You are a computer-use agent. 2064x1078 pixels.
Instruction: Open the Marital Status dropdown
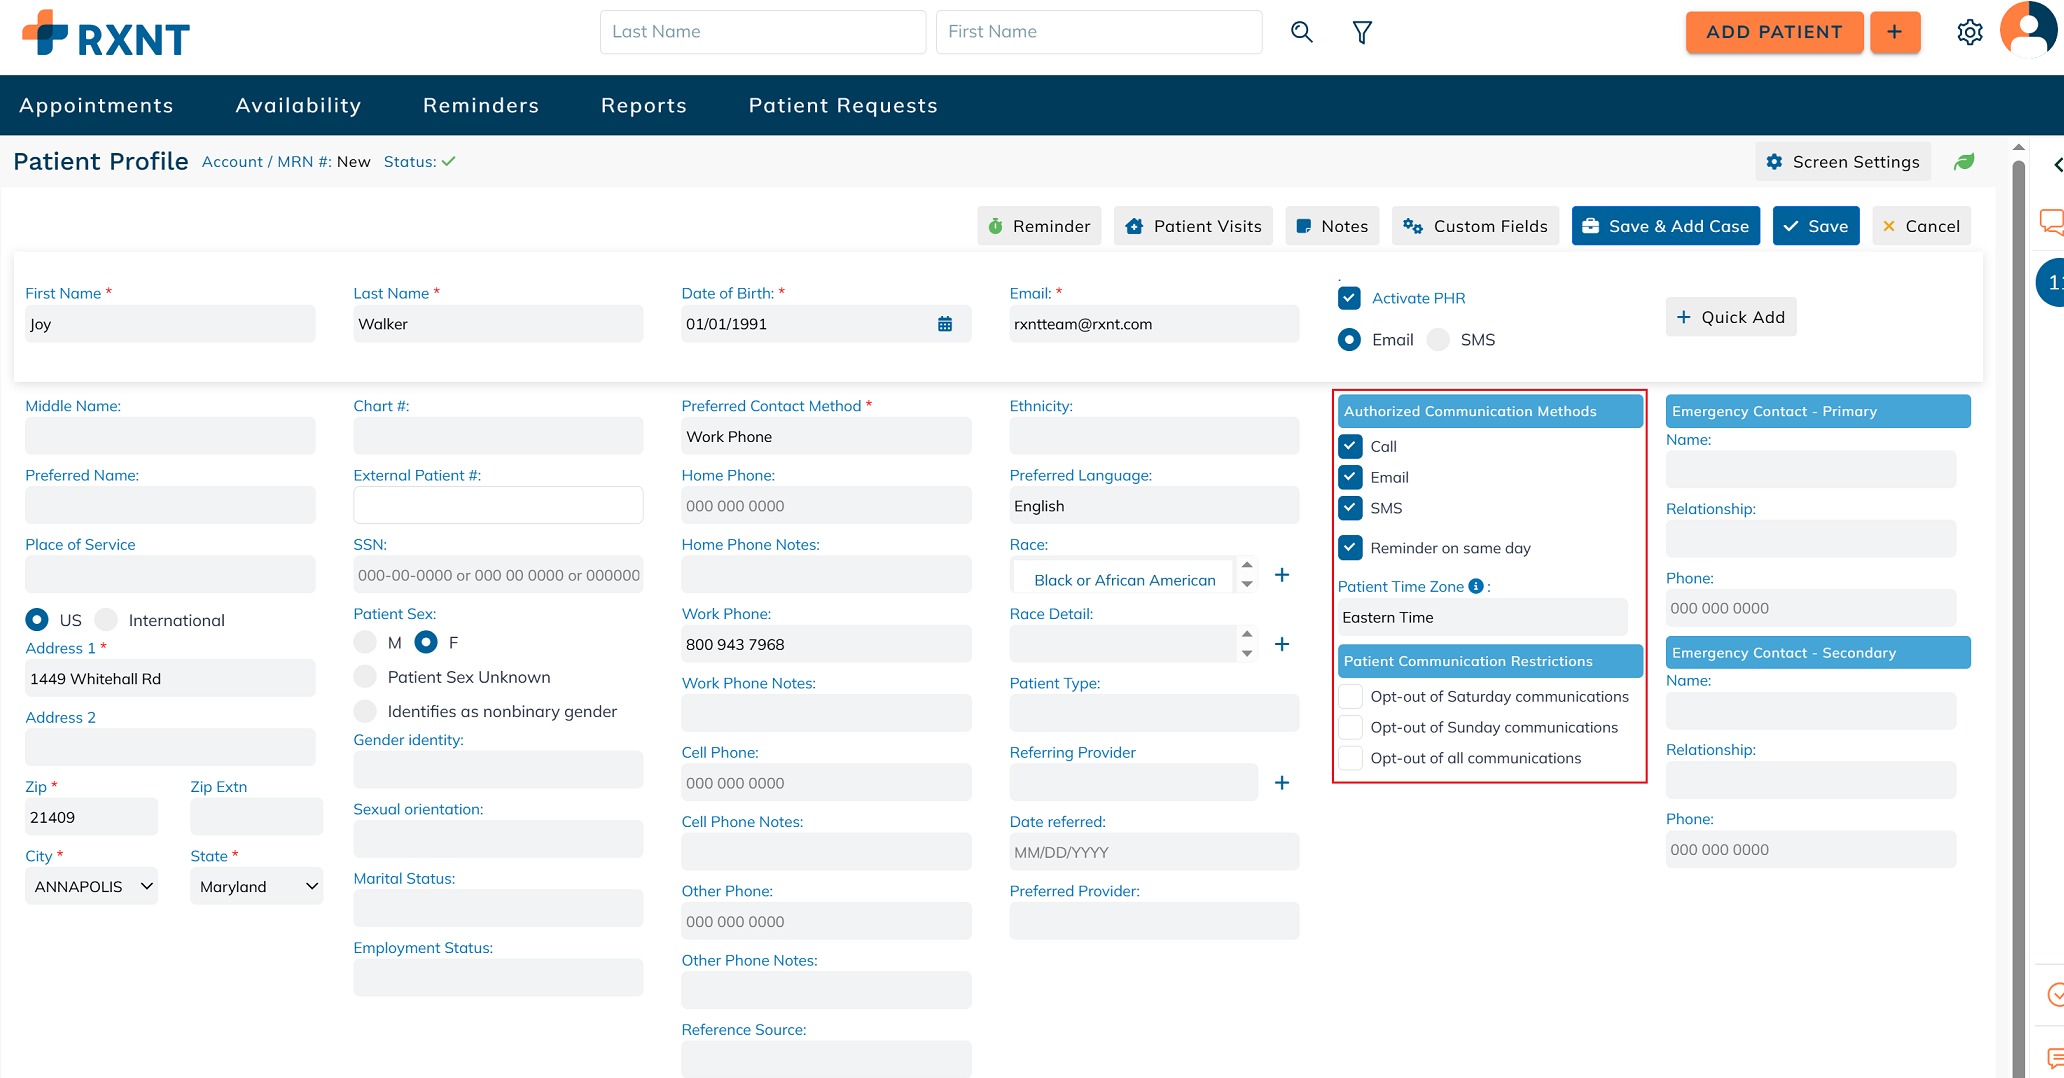[498, 908]
